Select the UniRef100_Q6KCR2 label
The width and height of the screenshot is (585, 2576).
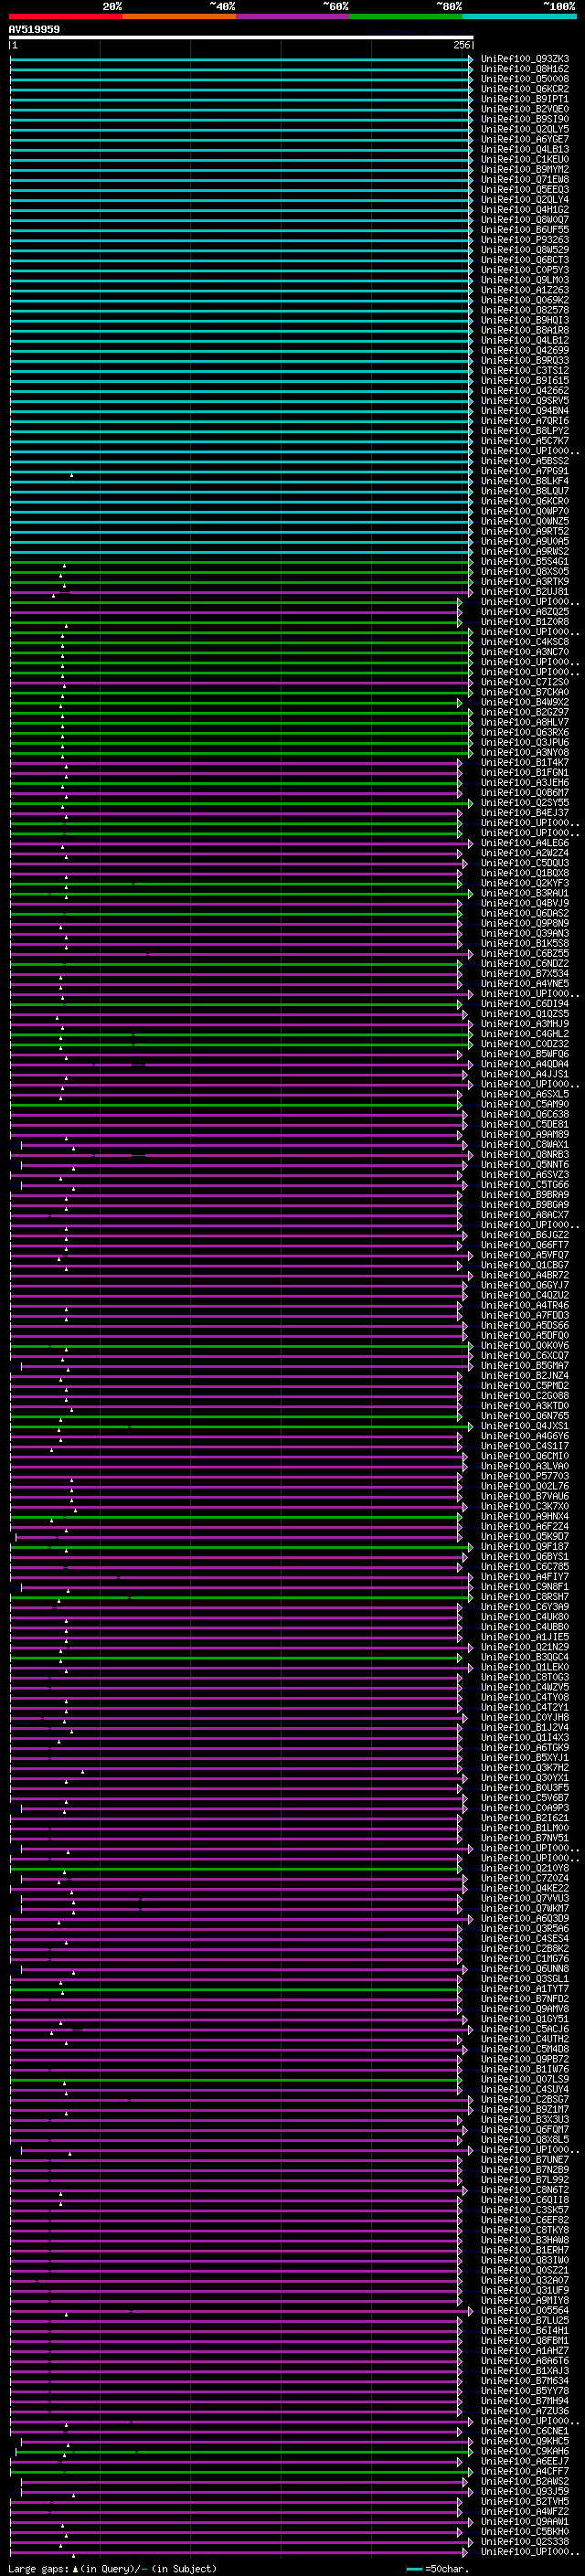coord(525,89)
